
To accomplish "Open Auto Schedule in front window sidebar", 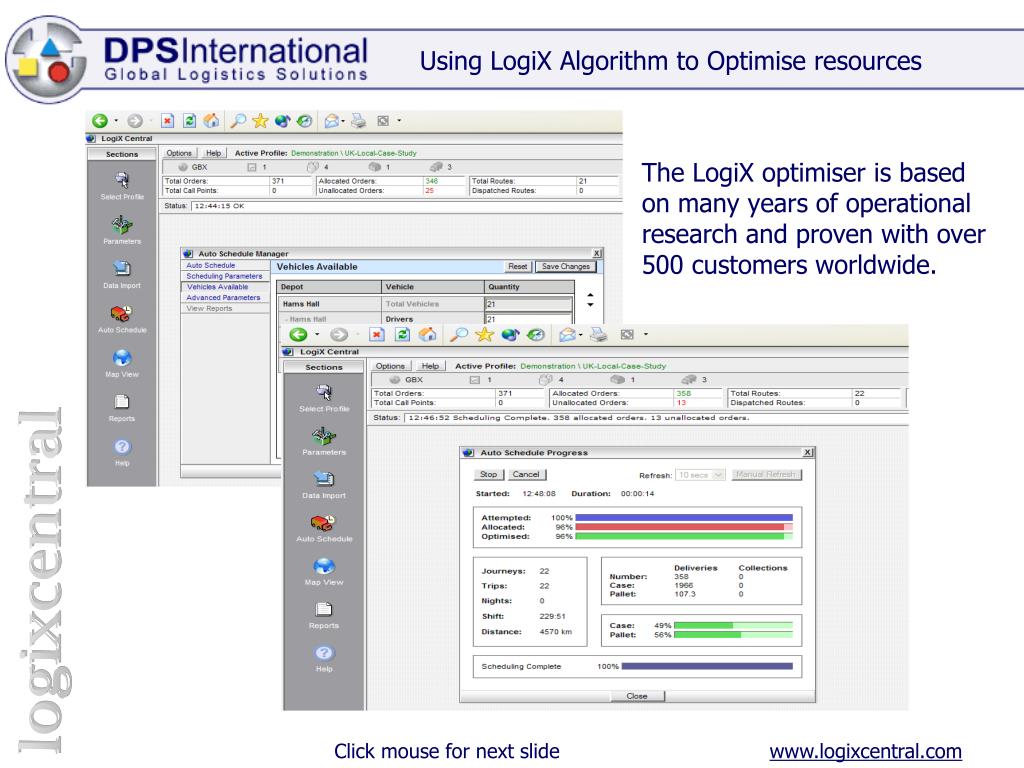I will (324, 528).
